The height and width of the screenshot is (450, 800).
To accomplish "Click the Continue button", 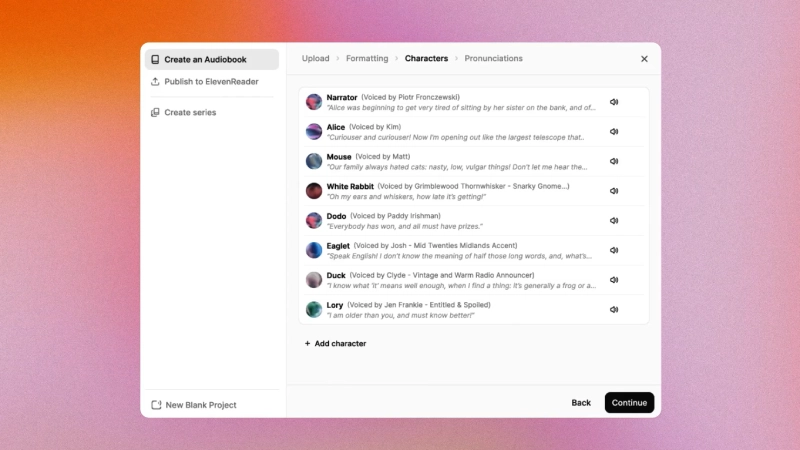I will pos(629,403).
